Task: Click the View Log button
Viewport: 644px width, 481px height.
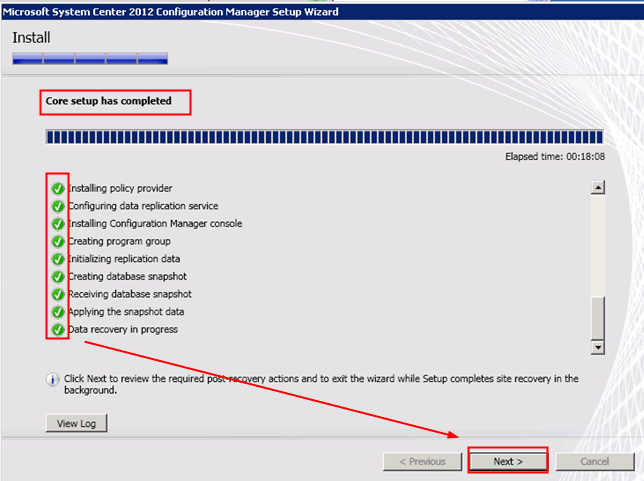Action: click(76, 423)
